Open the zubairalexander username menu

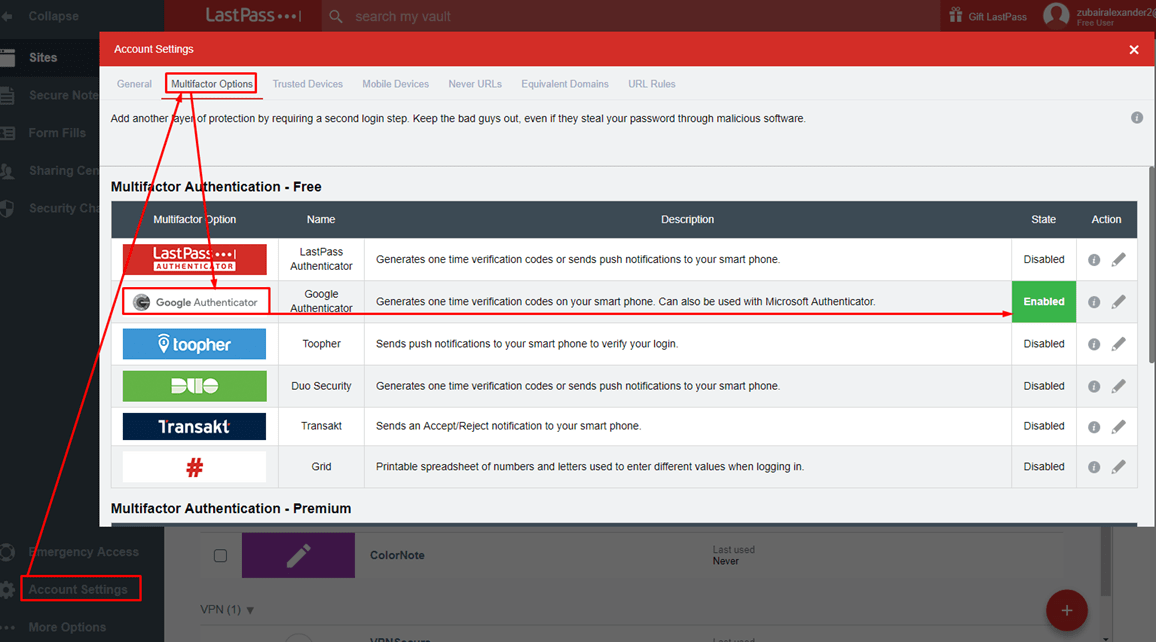(x=1115, y=13)
